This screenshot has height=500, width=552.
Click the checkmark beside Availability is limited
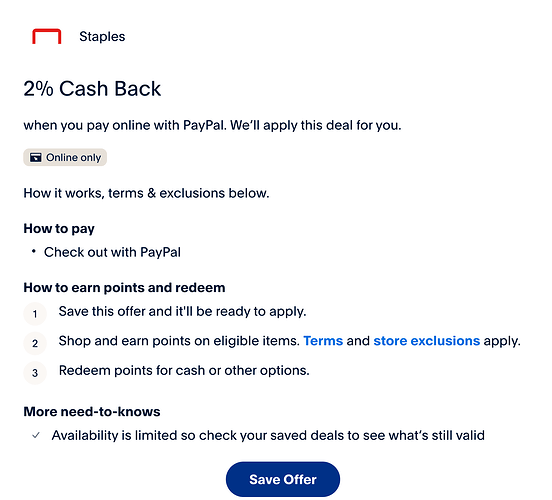point(36,436)
